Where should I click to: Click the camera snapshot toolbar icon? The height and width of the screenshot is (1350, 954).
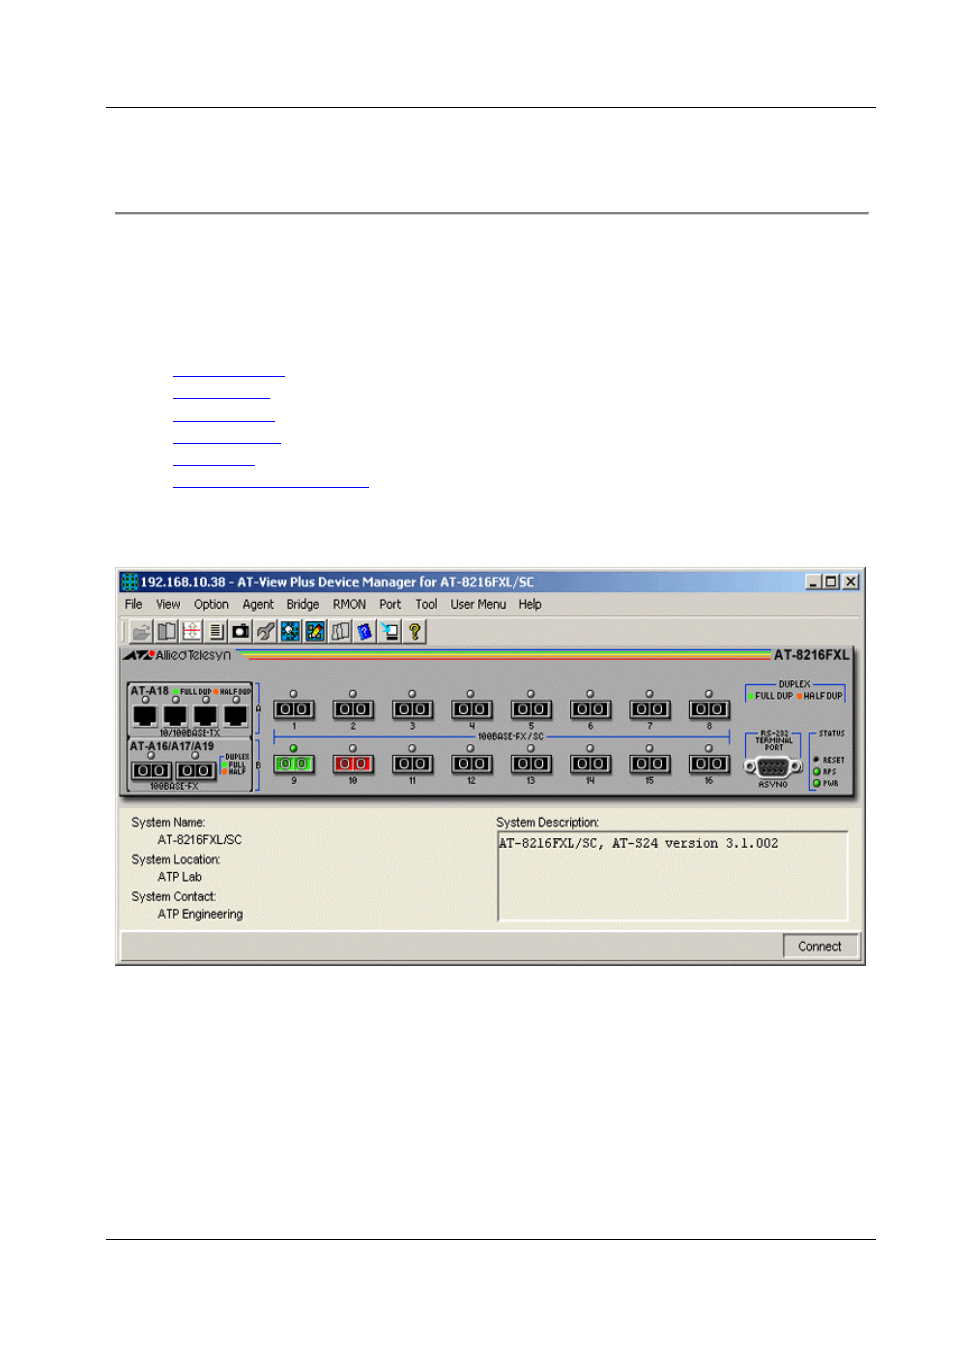240,631
